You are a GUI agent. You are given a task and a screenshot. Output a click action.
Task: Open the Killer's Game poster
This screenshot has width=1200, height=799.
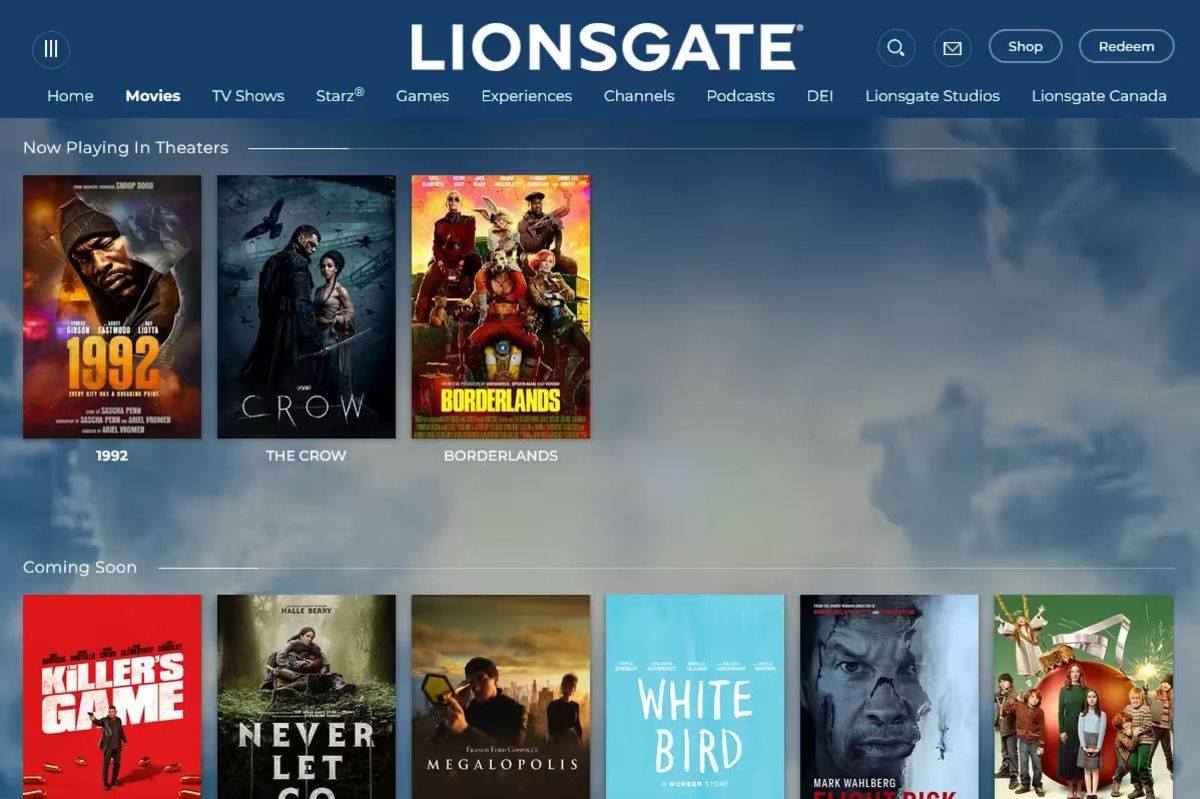coord(112,697)
